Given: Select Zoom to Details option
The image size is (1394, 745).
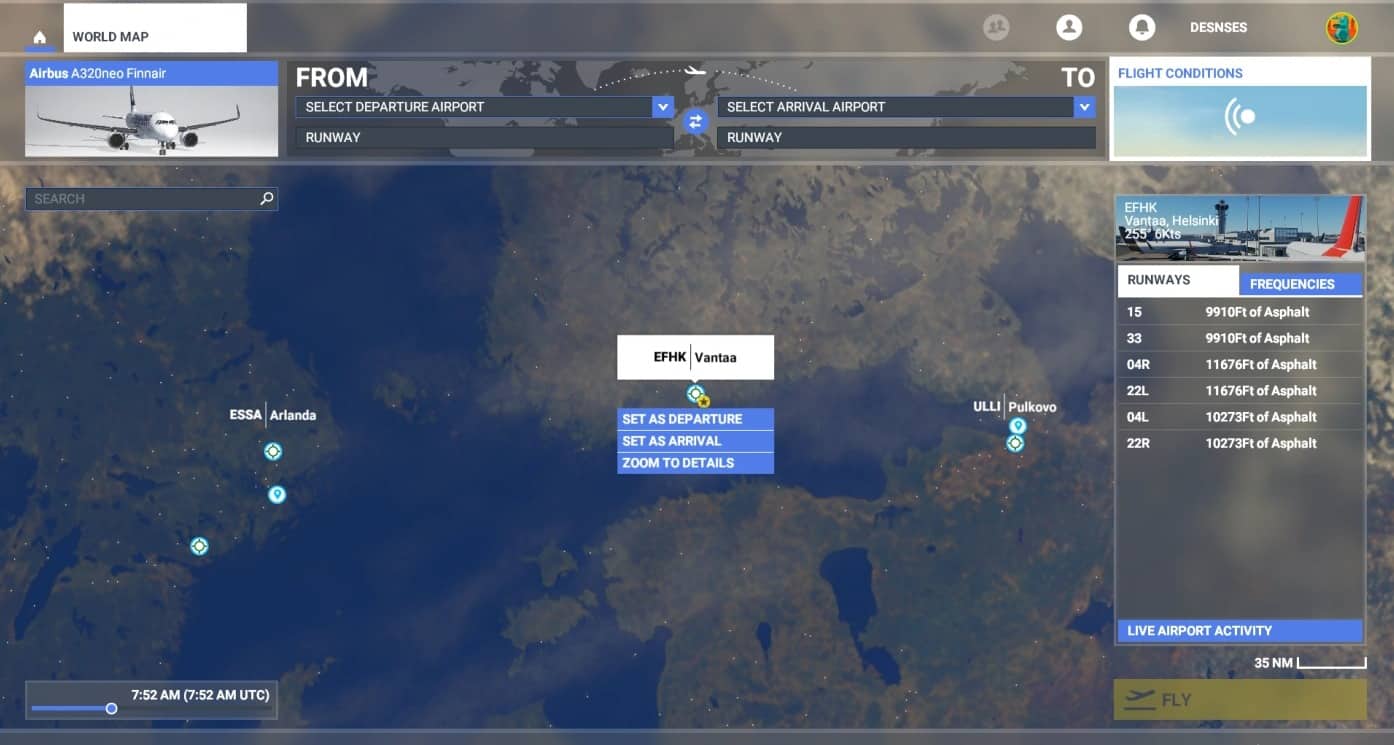Looking at the screenshot, I should tap(695, 463).
